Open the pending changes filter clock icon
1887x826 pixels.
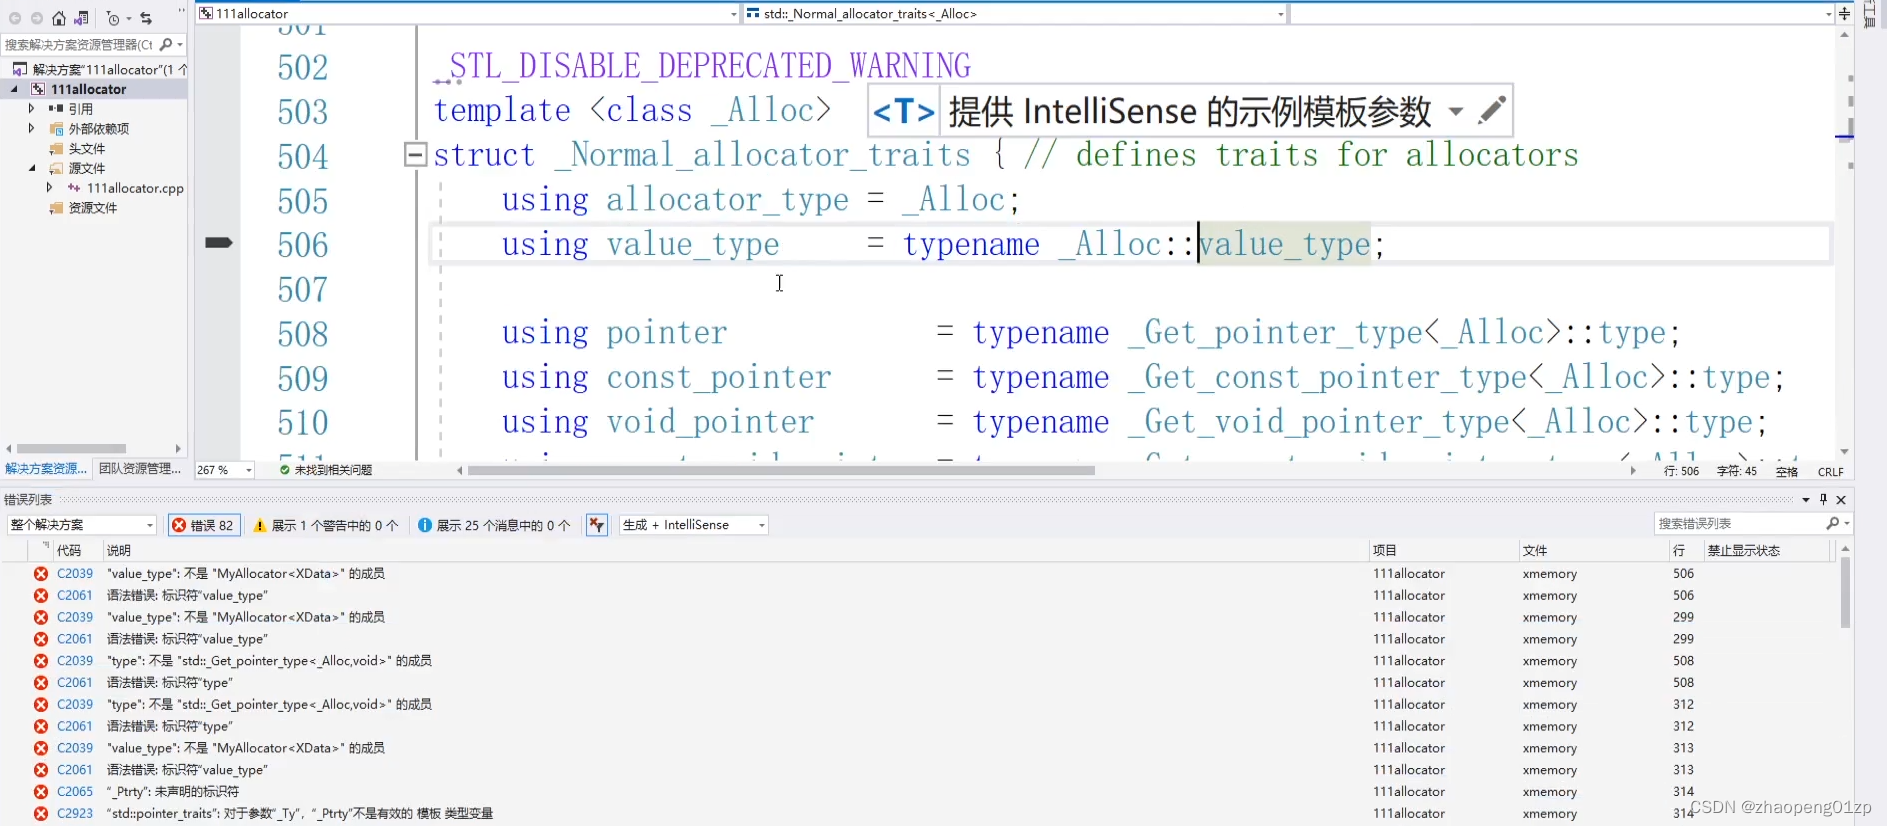coord(113,18)
